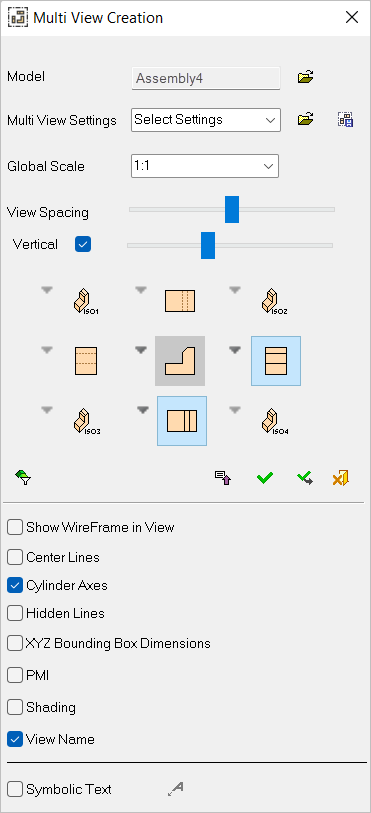
Task: Uncheck the Cylinder Axes checkbox
Action: pos(15,585)
